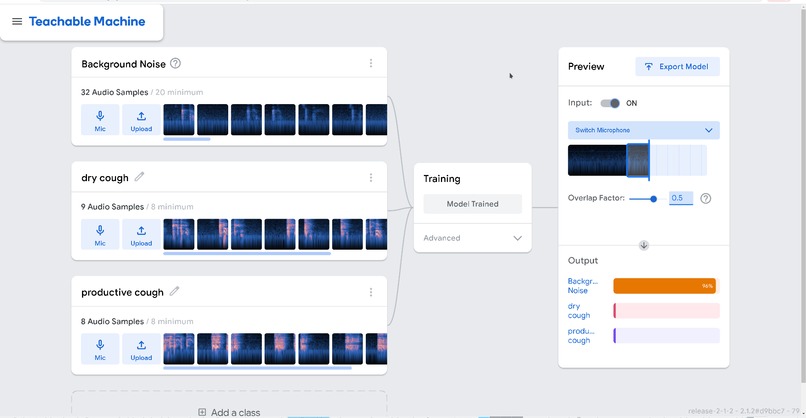Edit the Overlap Factor value field
This screenshot has width=806, height=418.
681,198
